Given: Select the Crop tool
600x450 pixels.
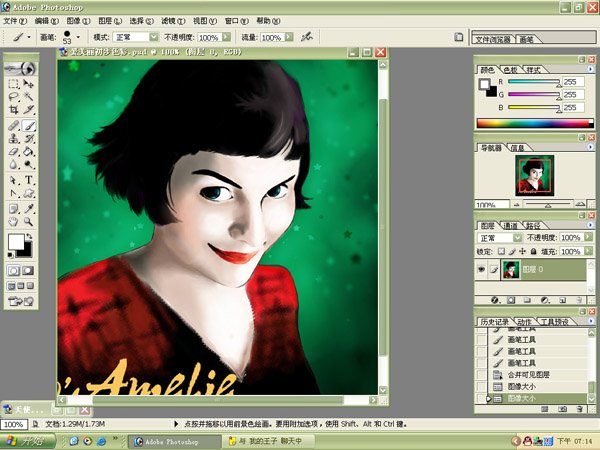Looking at the screenshot, I should click(x=14, y=109).
